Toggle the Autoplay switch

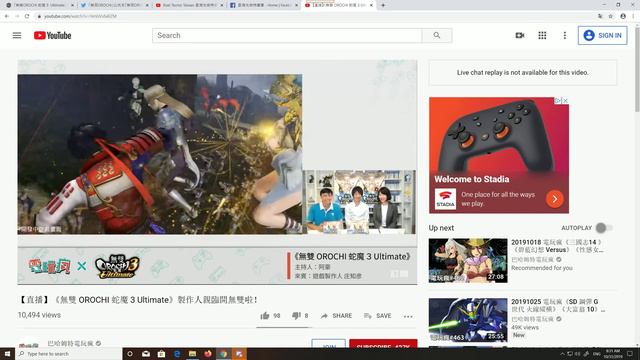click(604, 228)
